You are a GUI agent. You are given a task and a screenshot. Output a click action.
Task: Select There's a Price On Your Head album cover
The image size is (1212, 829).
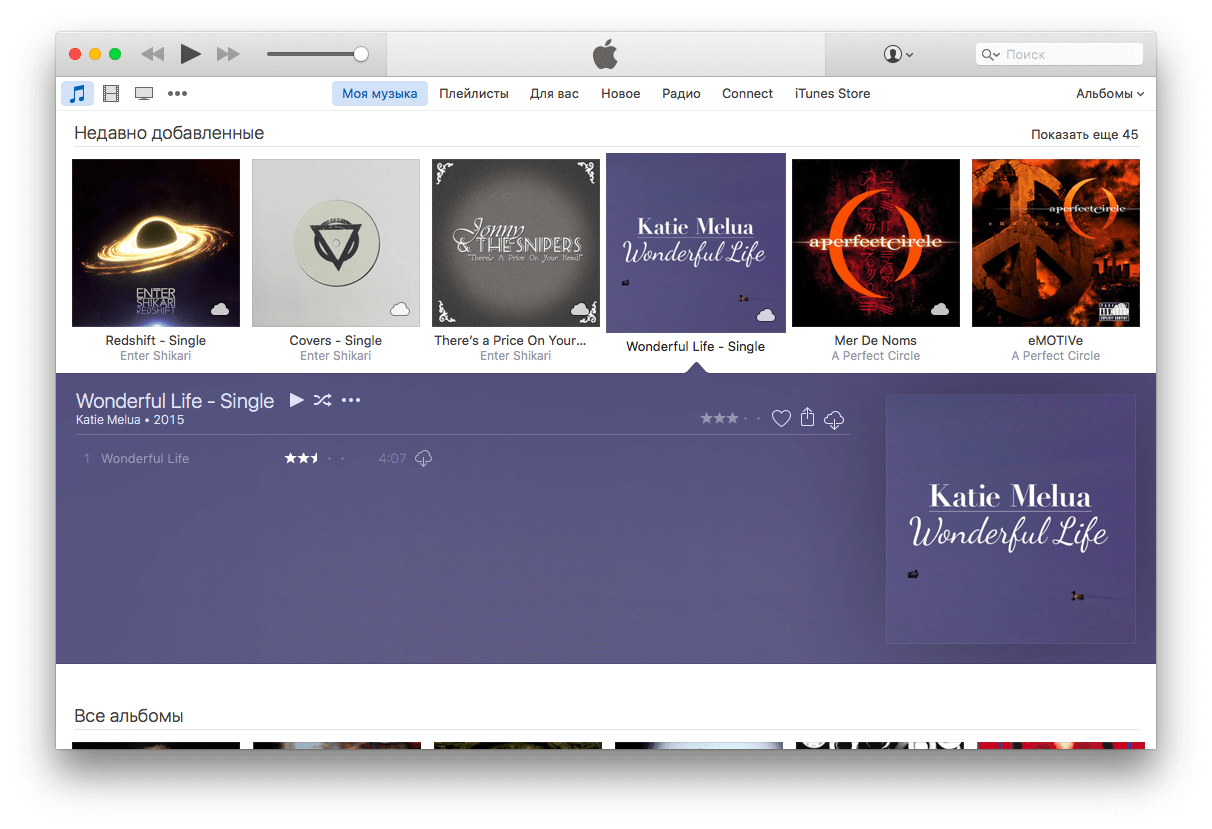[516, 243]
